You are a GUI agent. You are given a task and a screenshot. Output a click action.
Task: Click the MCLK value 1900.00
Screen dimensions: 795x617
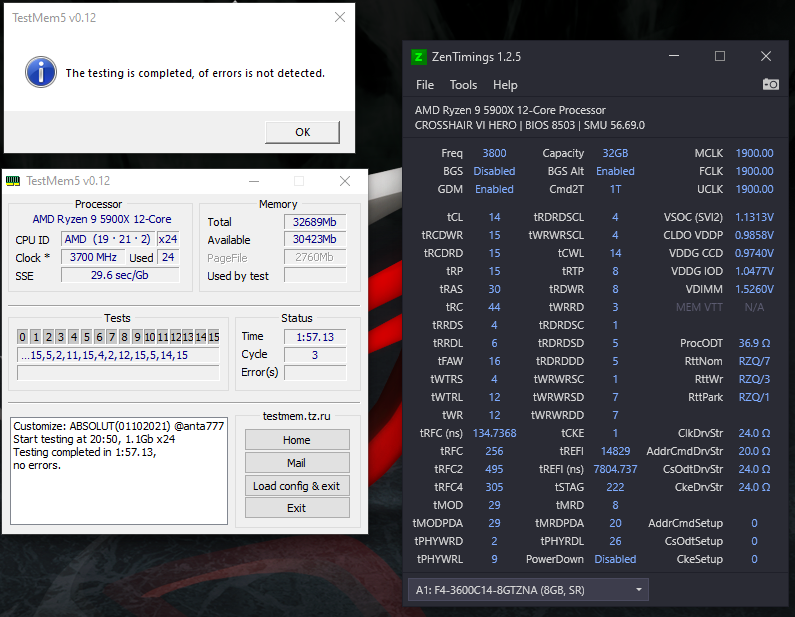754,153
